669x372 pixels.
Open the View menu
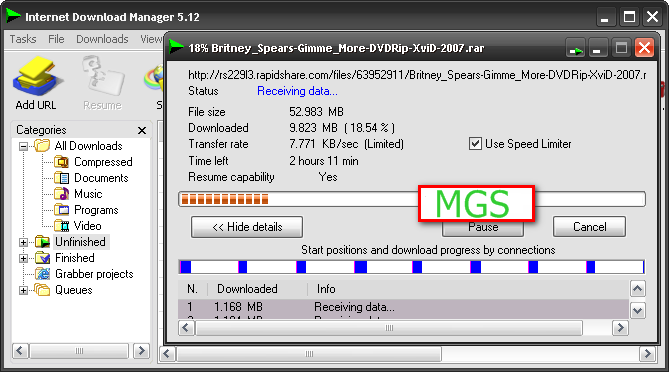click(x=151, y=39)
